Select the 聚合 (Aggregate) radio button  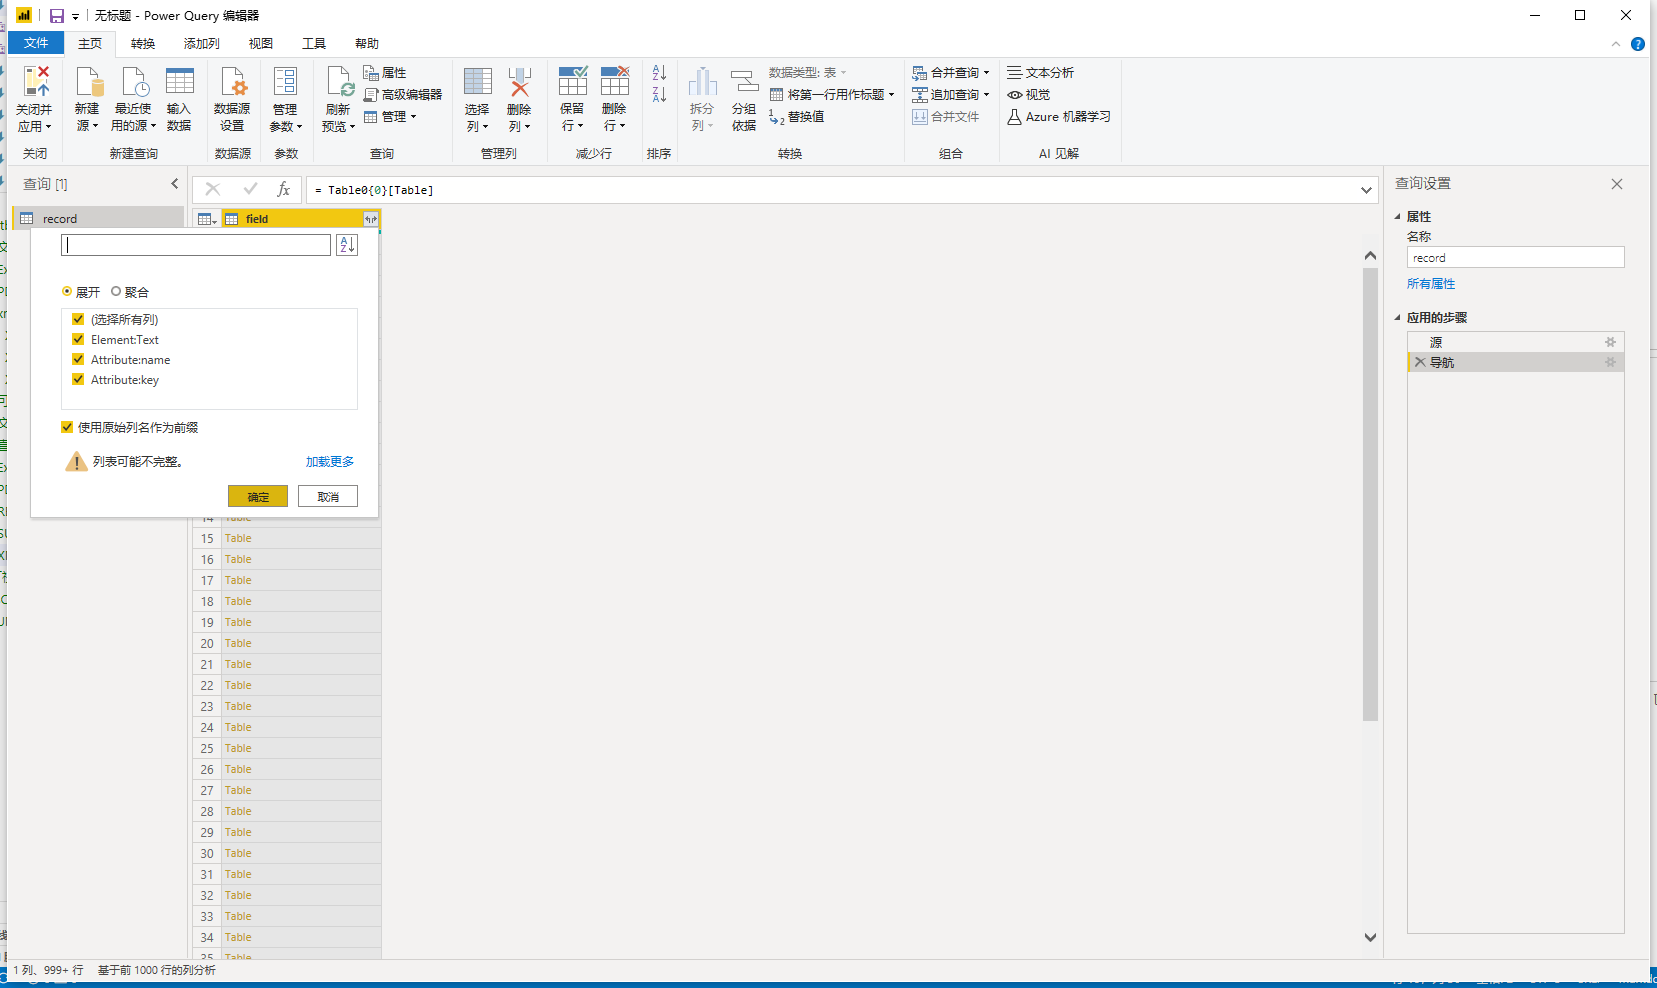click(116, 292)
